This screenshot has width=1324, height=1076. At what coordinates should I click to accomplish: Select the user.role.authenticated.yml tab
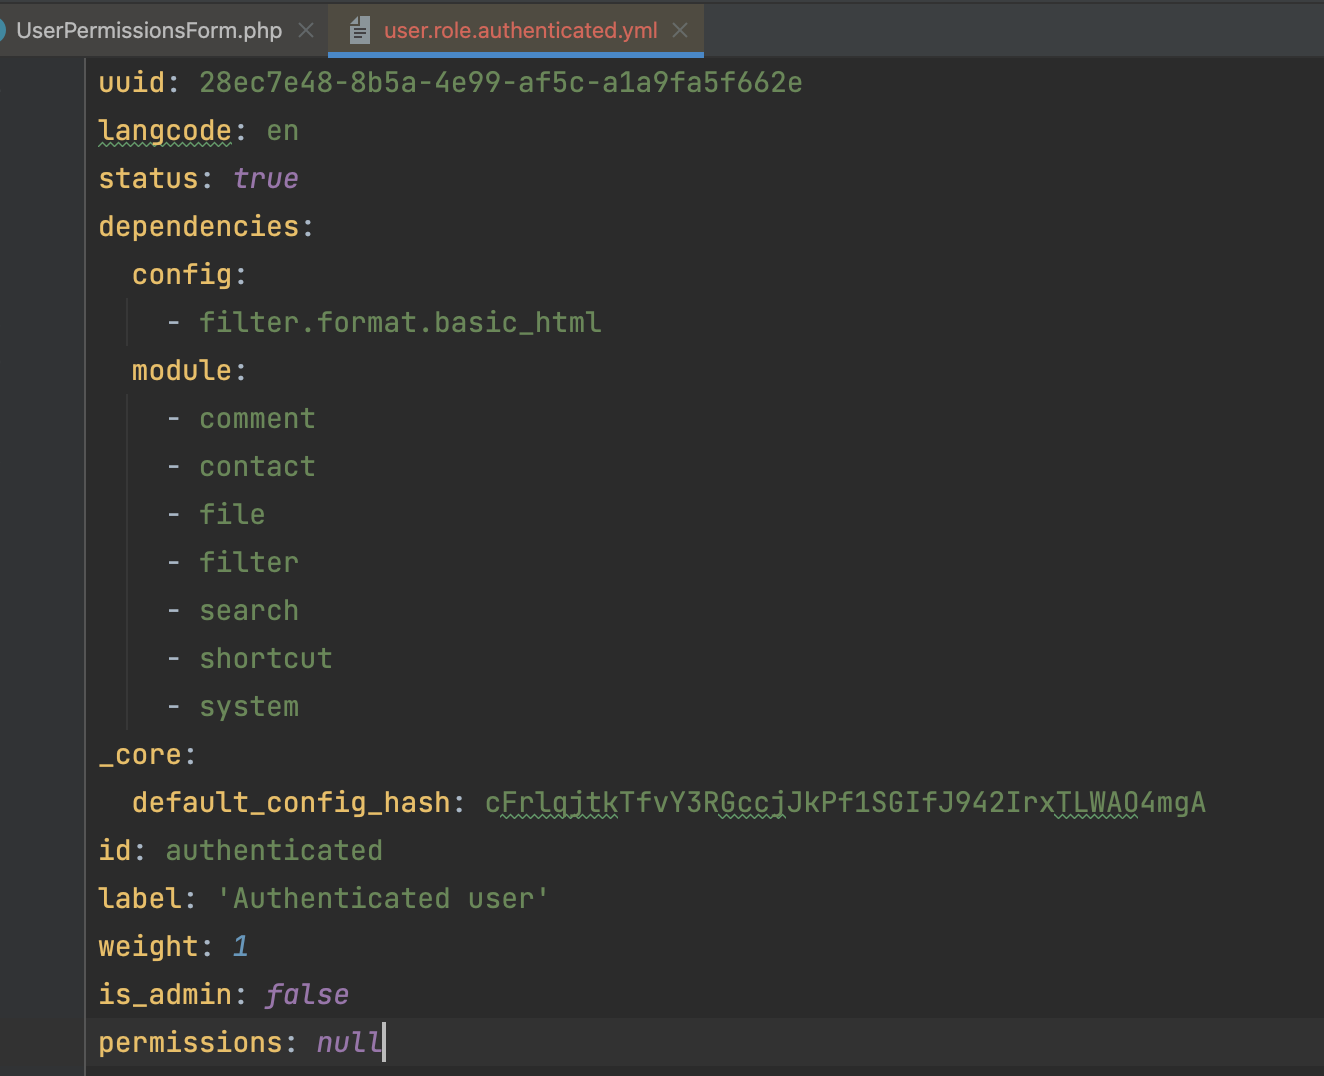pyautogui.click(x=520, y=30)
